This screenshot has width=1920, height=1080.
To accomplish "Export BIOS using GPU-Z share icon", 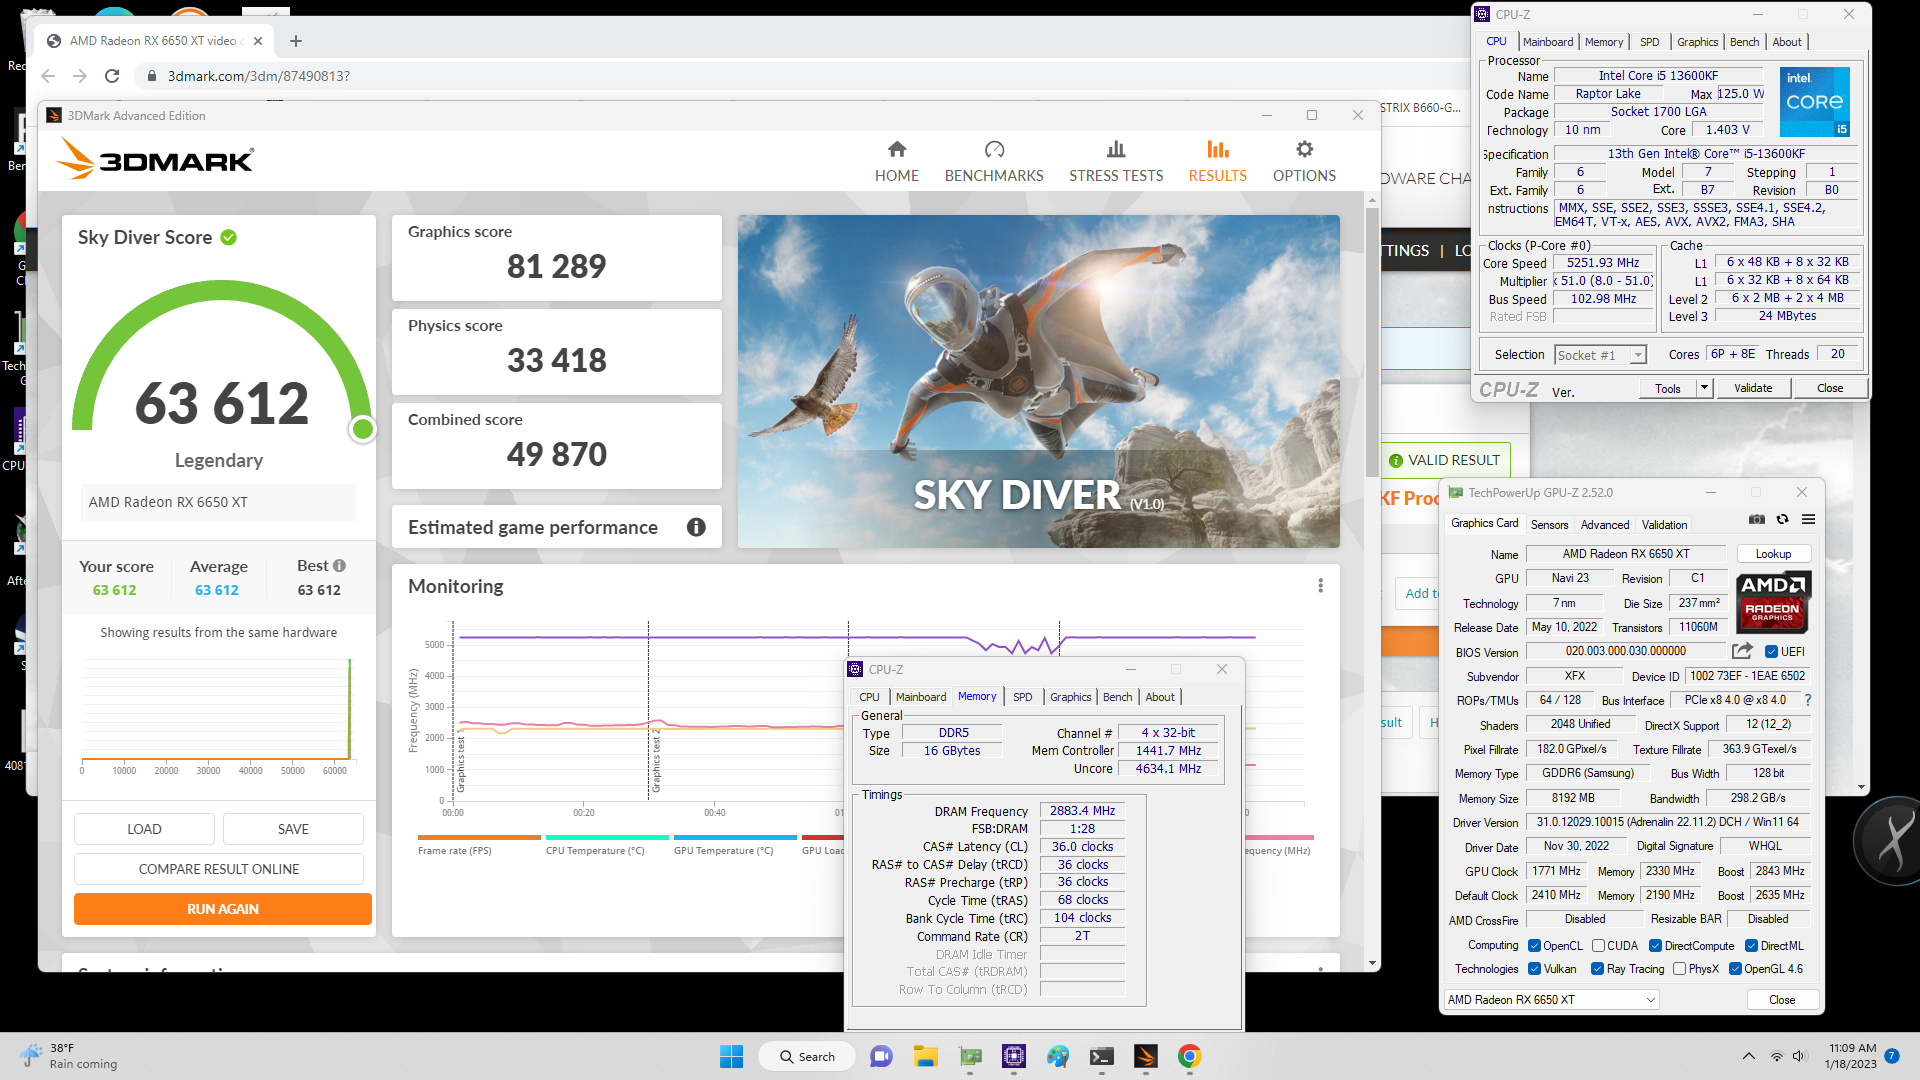I will tap(1742, 651).
